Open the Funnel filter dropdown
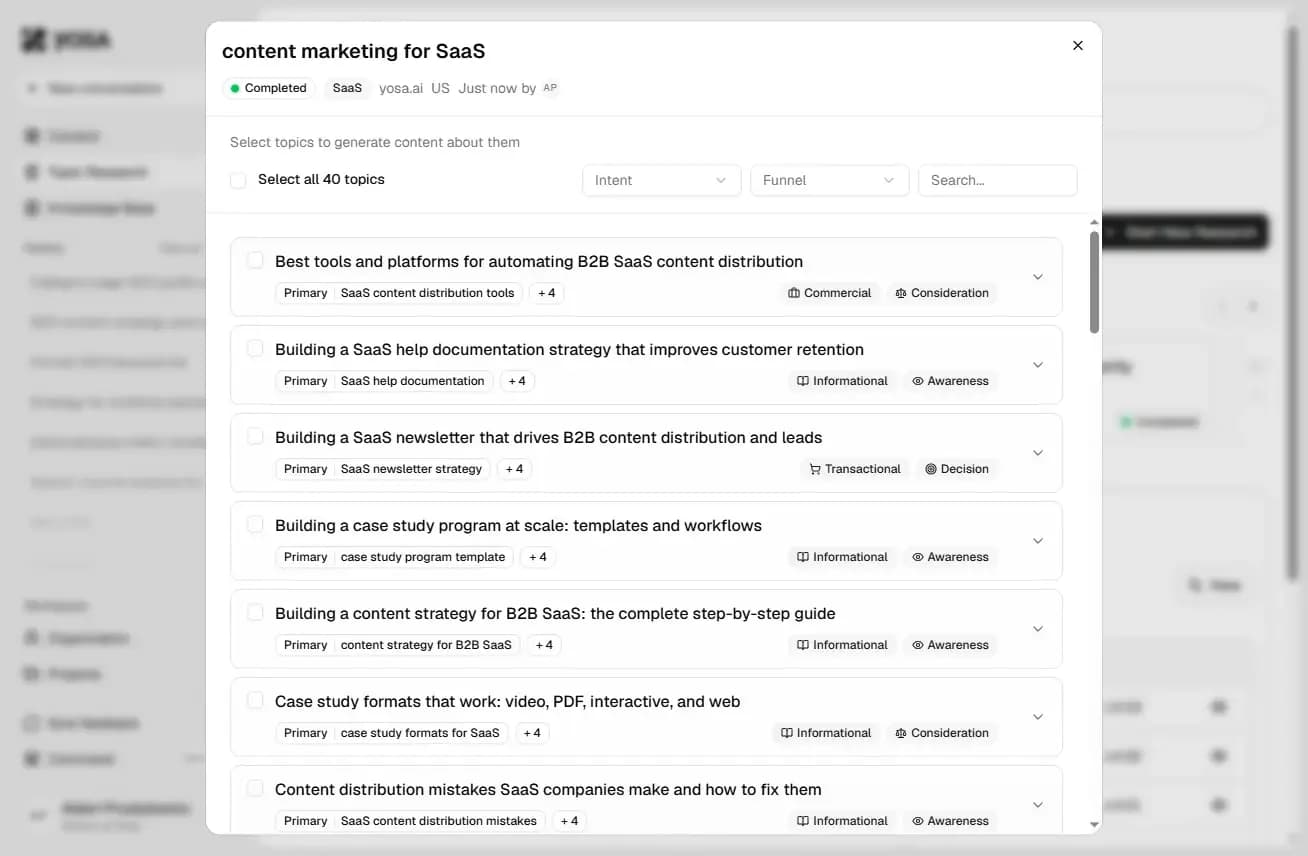The width and height of the screenshot is (1308, 856). pos(829,180)
